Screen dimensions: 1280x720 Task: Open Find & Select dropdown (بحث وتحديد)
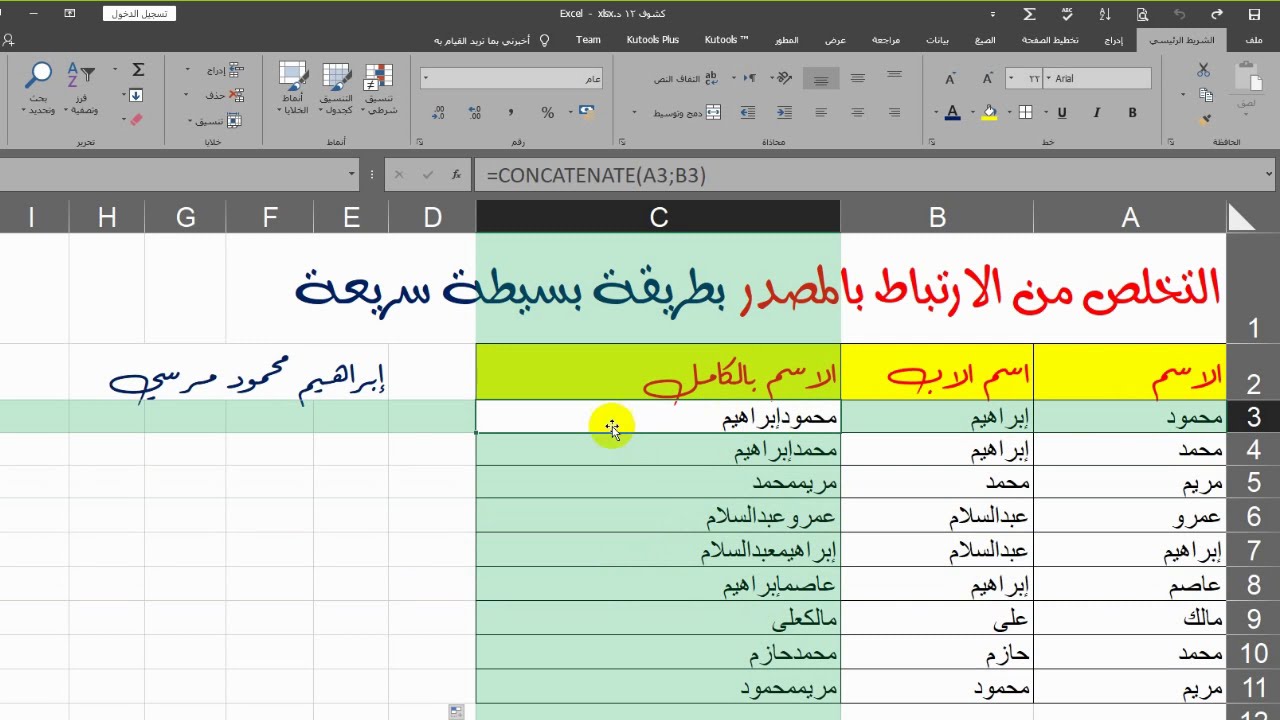click(40, 88)
